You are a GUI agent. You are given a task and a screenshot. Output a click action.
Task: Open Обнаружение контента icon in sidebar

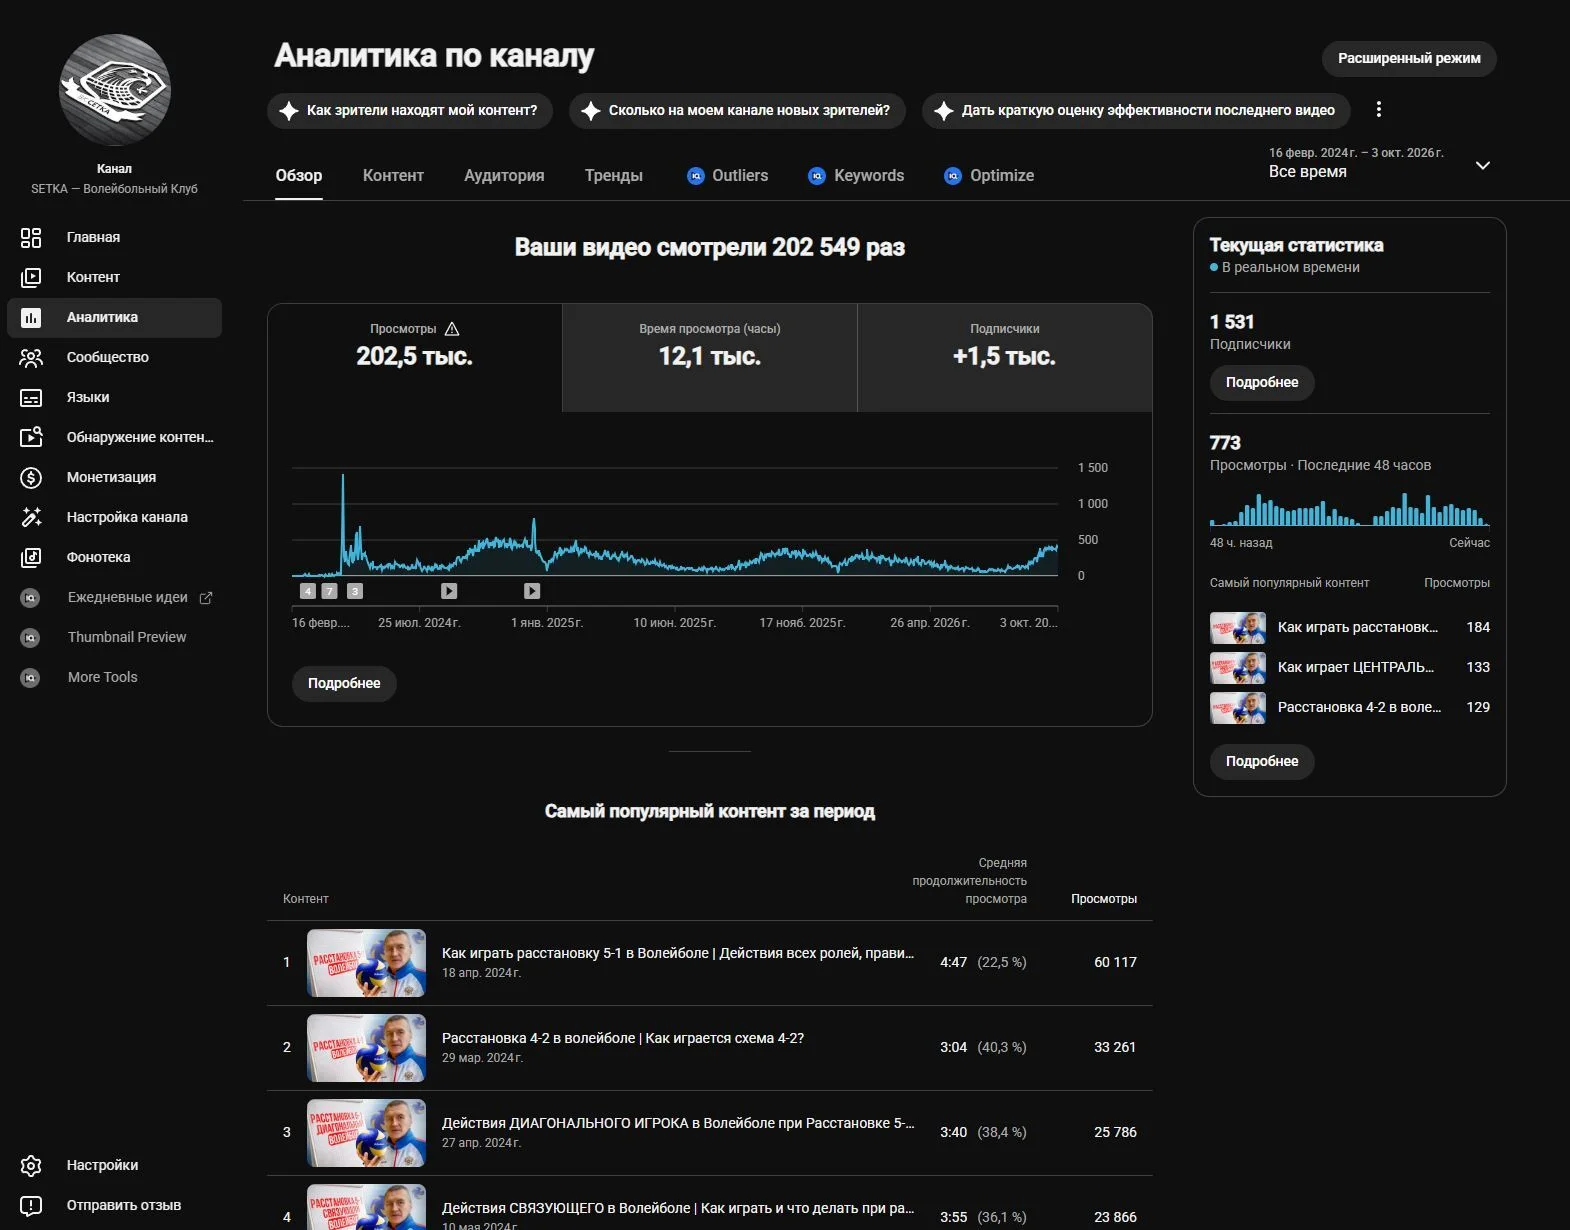click(31, 437)
